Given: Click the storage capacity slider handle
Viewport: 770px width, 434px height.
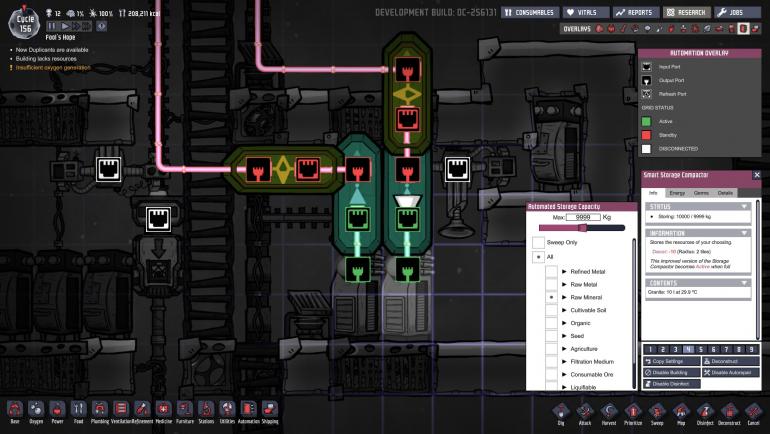Looking at the screenshot, I should coord(582,228).
